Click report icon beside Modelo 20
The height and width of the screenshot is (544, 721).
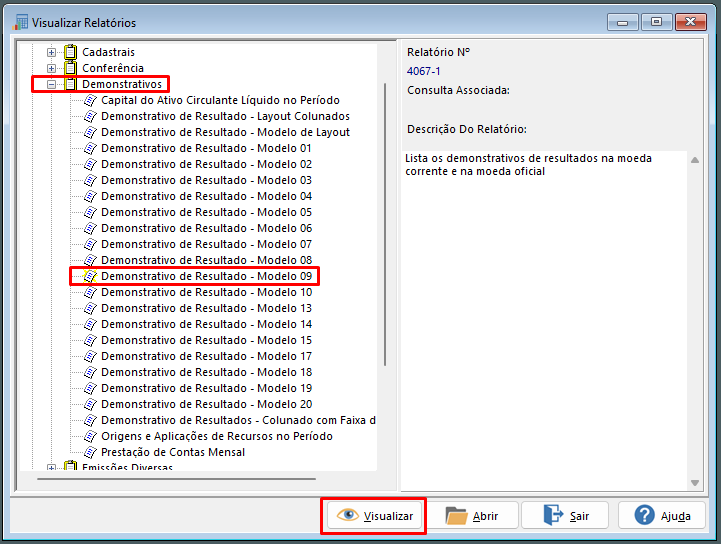pyautogui.click(x=91, y=404)
